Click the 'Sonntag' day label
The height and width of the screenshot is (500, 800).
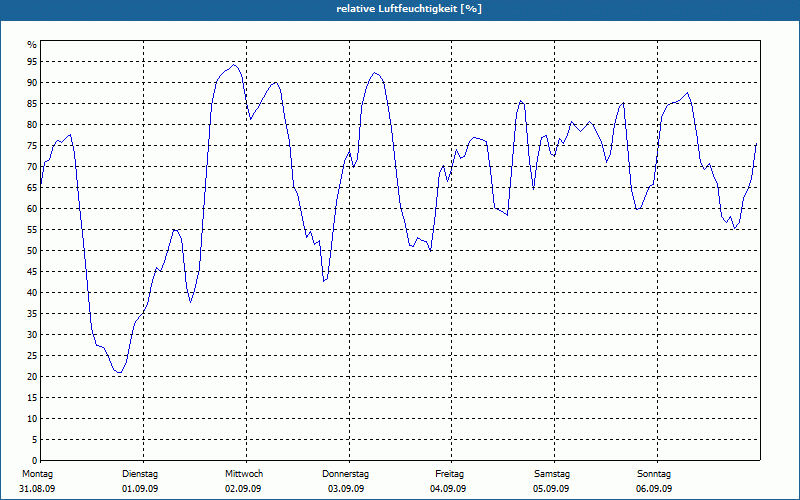pos(654,474)
